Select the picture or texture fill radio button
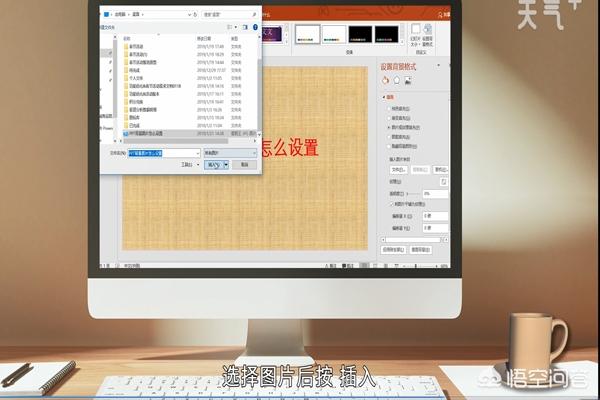 [x=389, y=127]
